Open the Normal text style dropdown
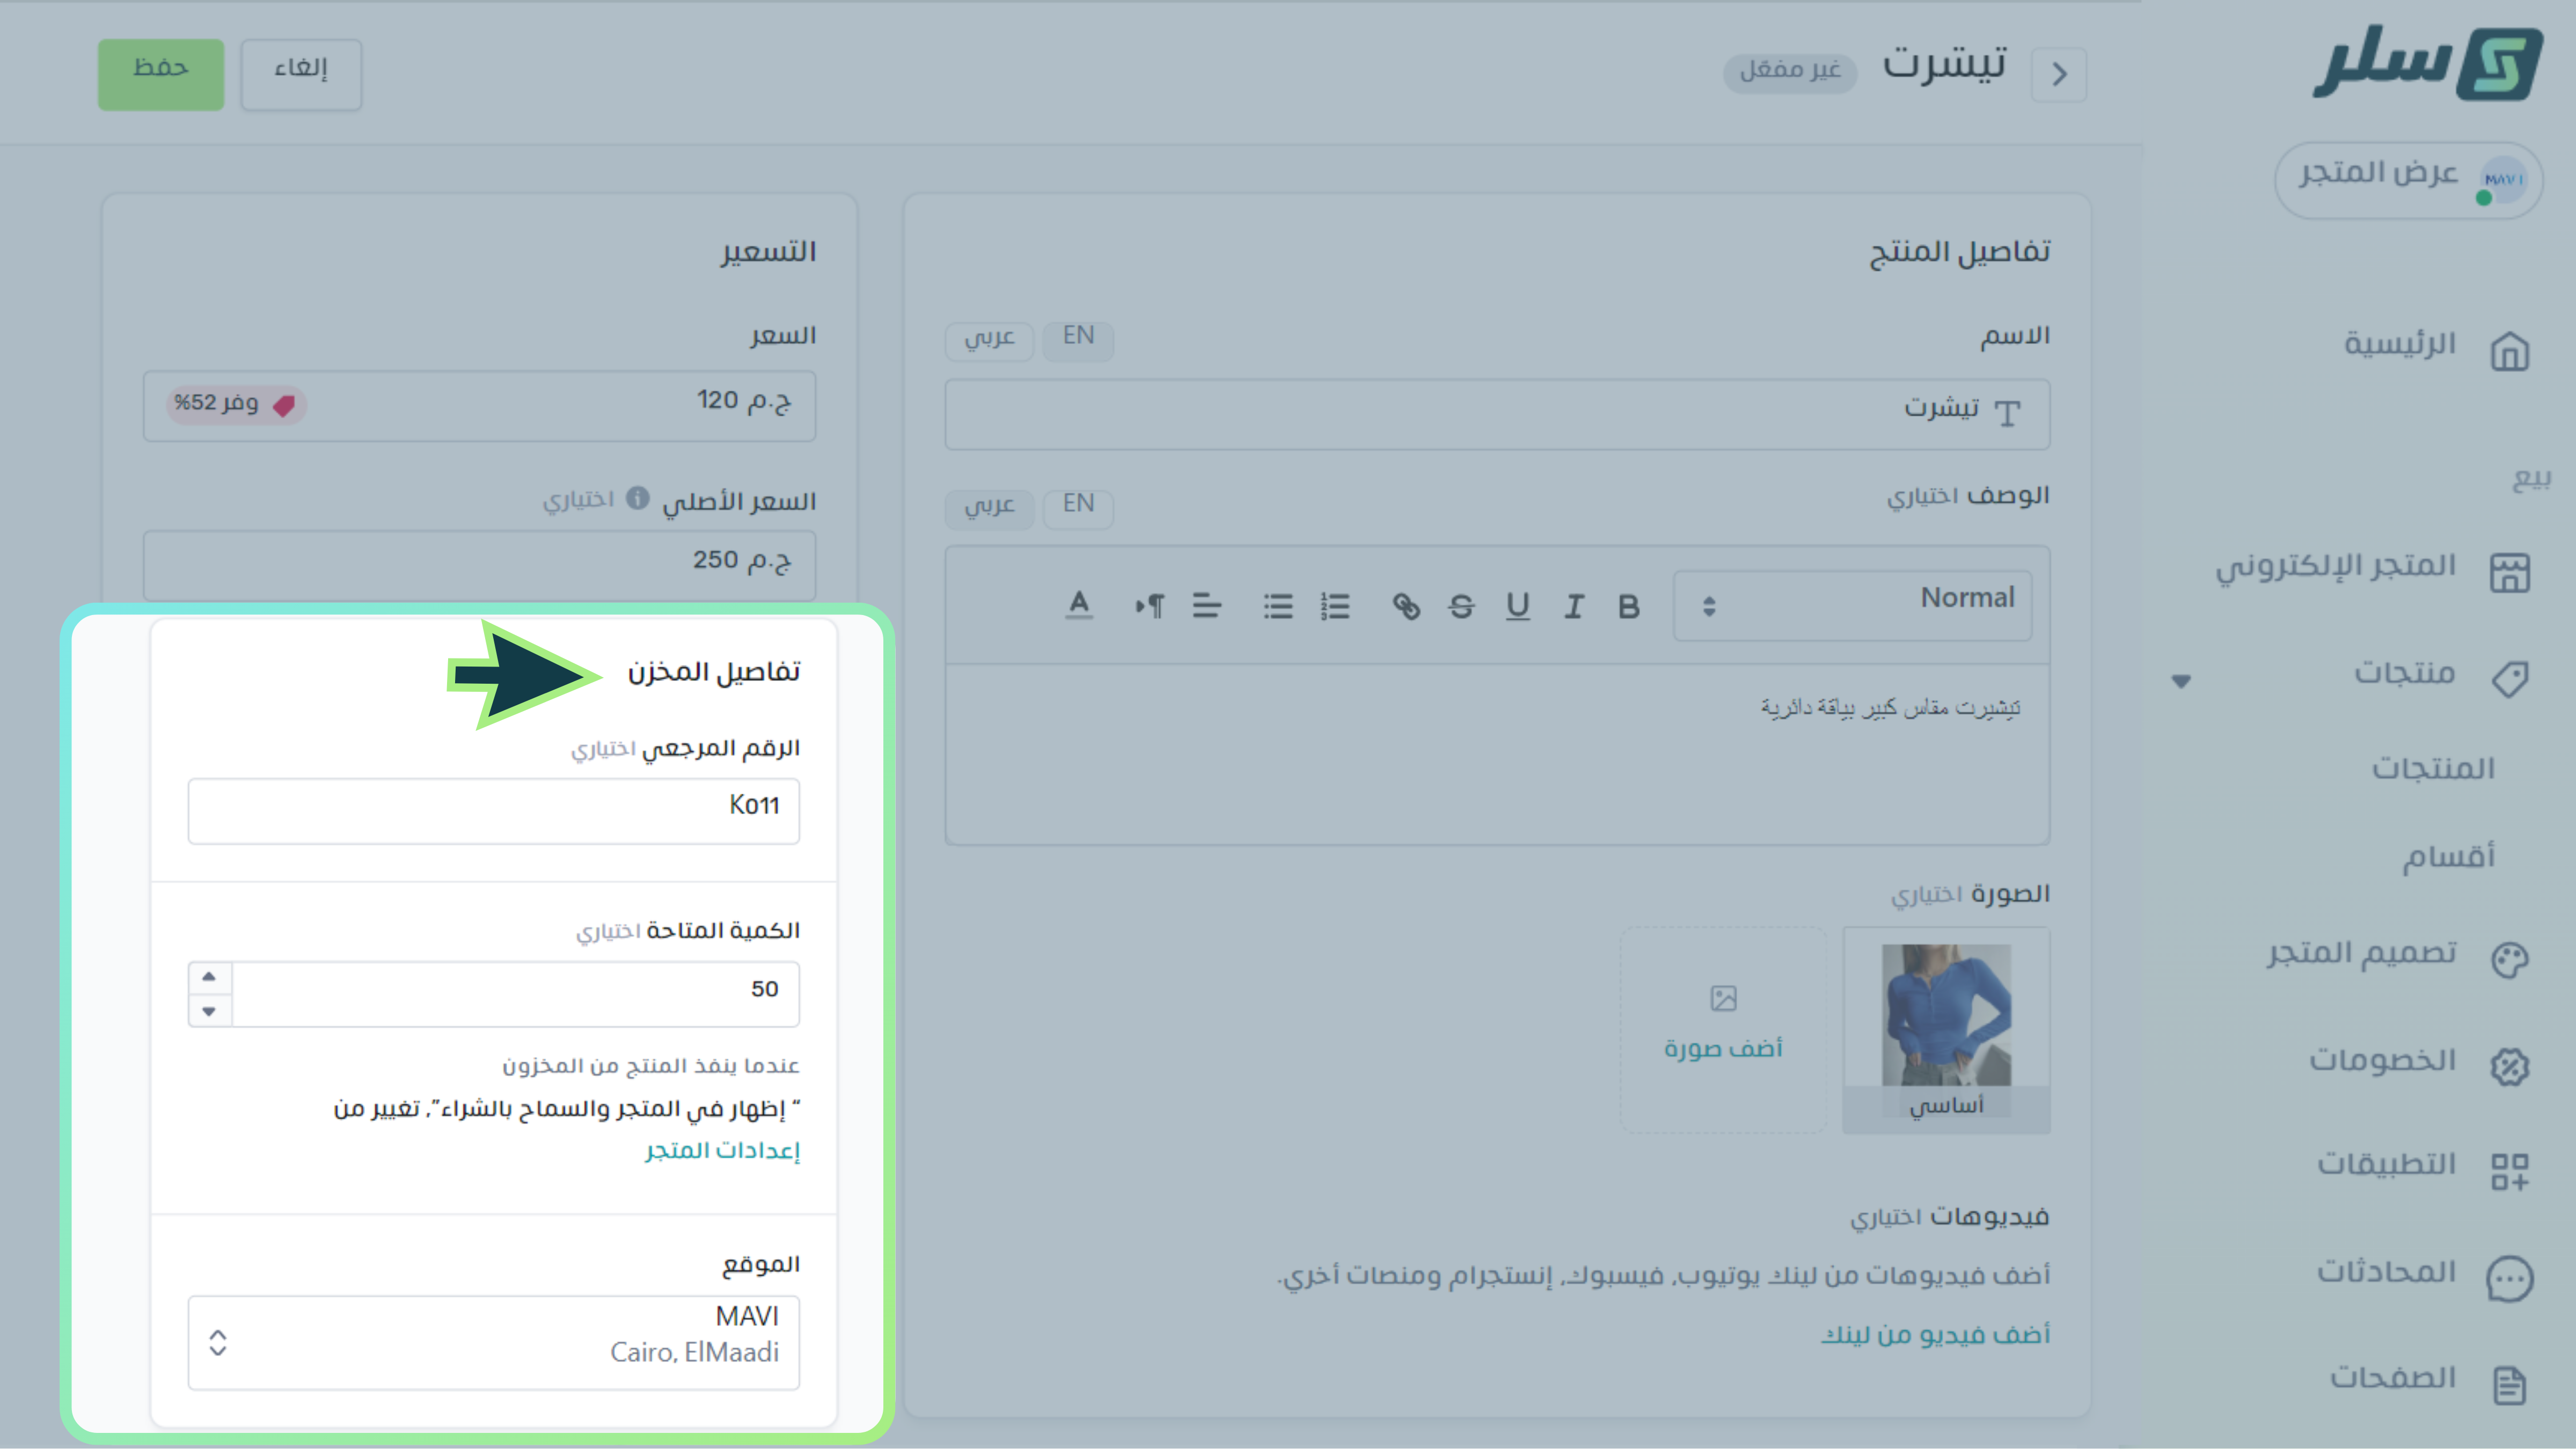The height and width of the screenshot is (1449, 2576). pos(1852,604)
